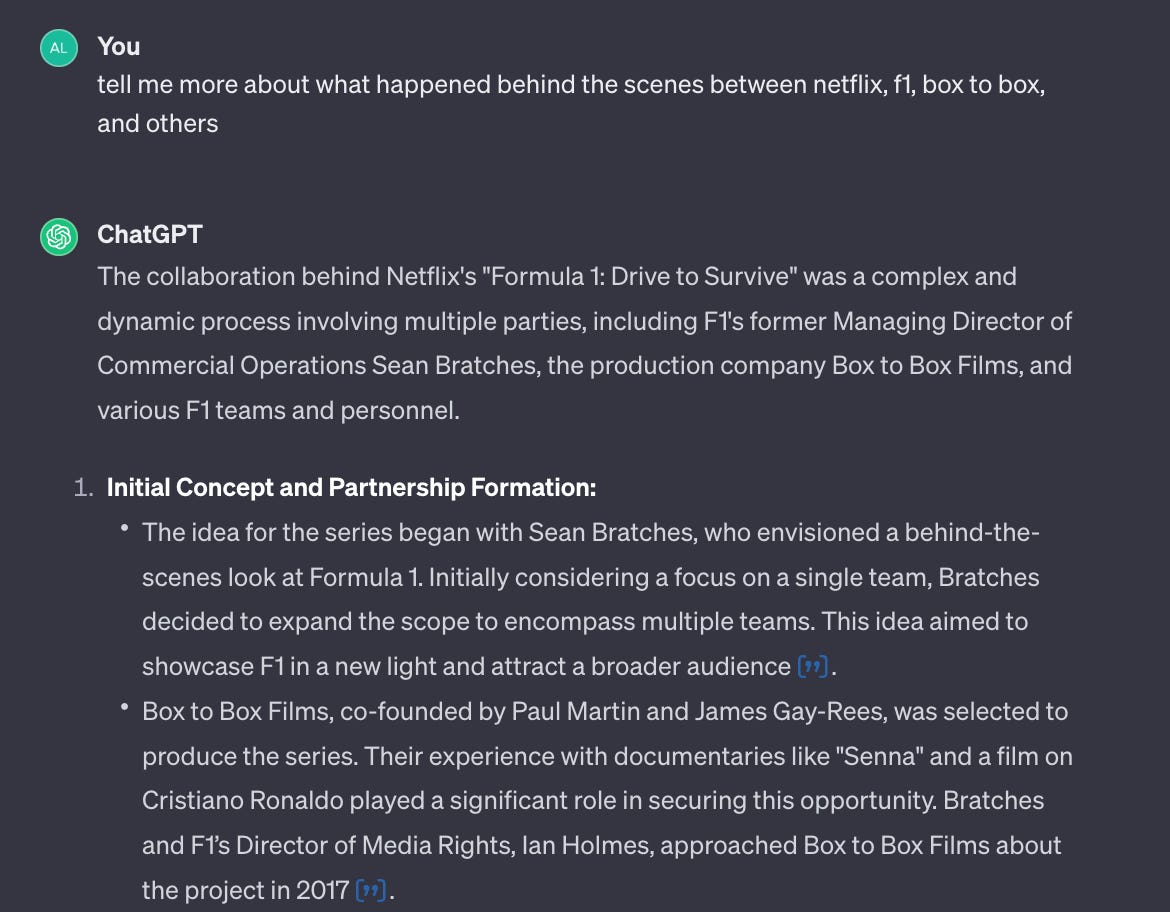Screen dimensions: 1170x912
Task: Click the list number "1." marker
Action: pyautogui.click(x=84, y=487)
